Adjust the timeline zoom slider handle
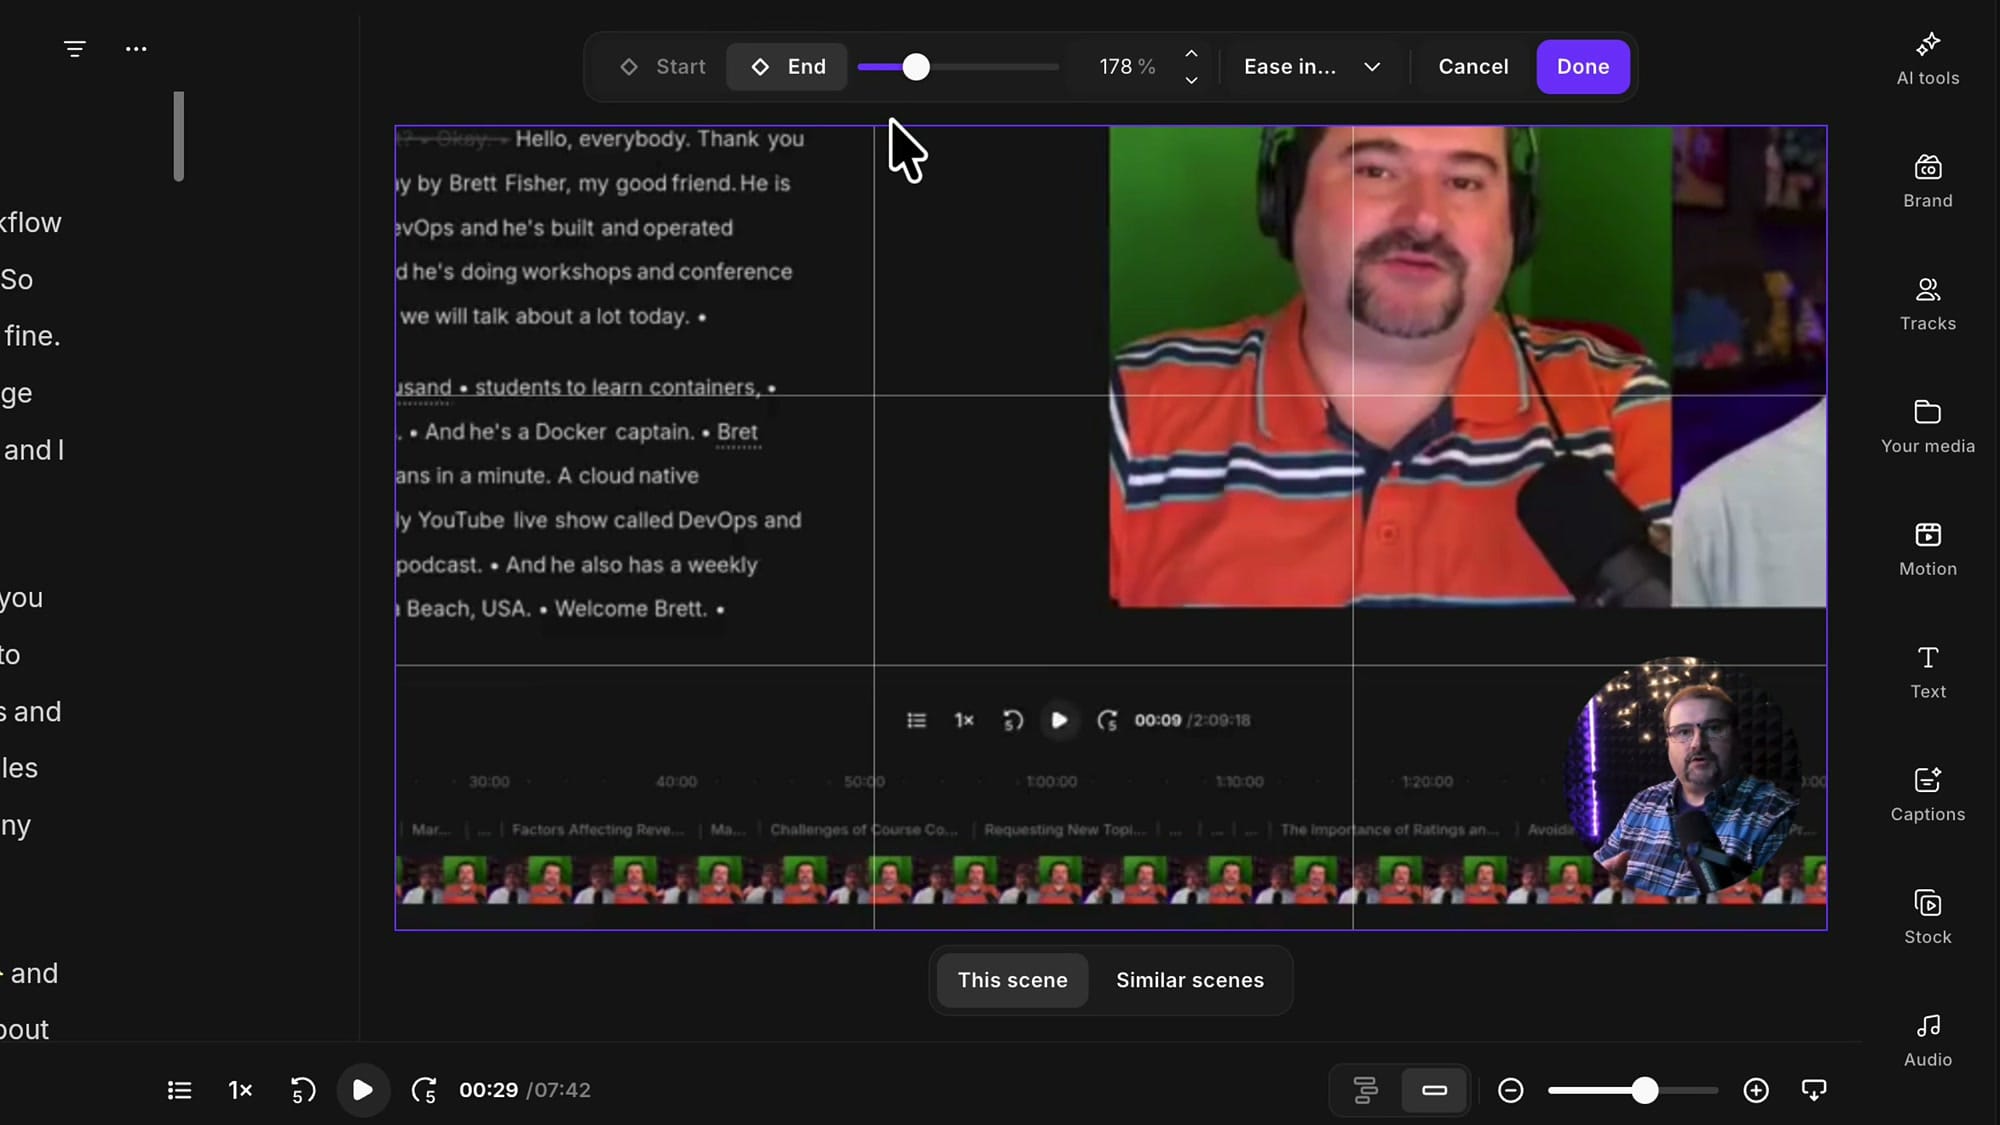 (1645, 1090)
